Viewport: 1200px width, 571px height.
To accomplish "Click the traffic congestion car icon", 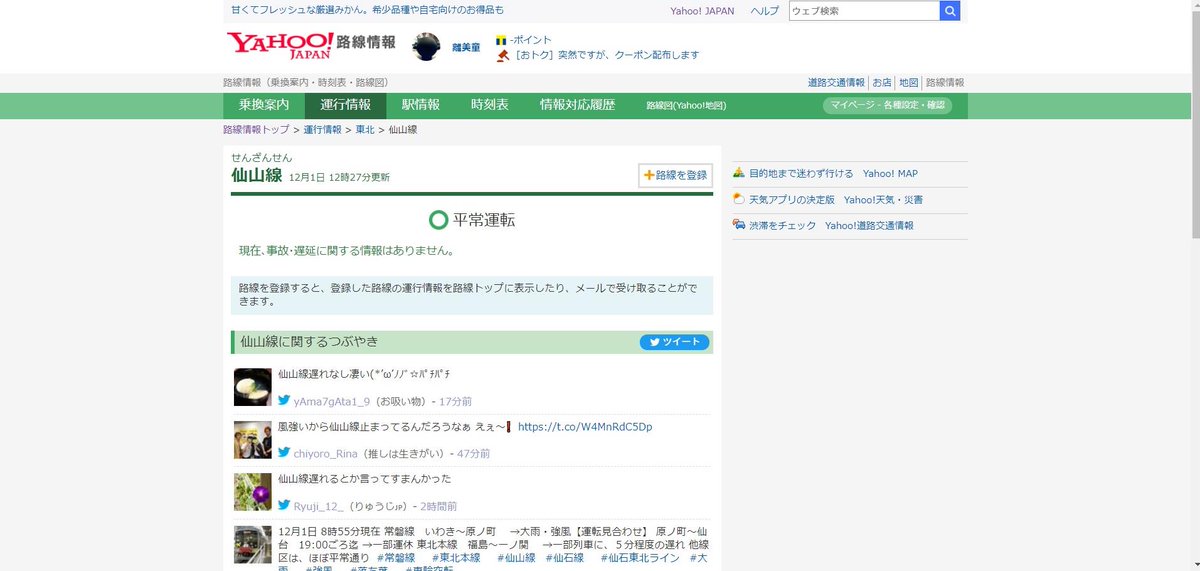I will (738, 225).
